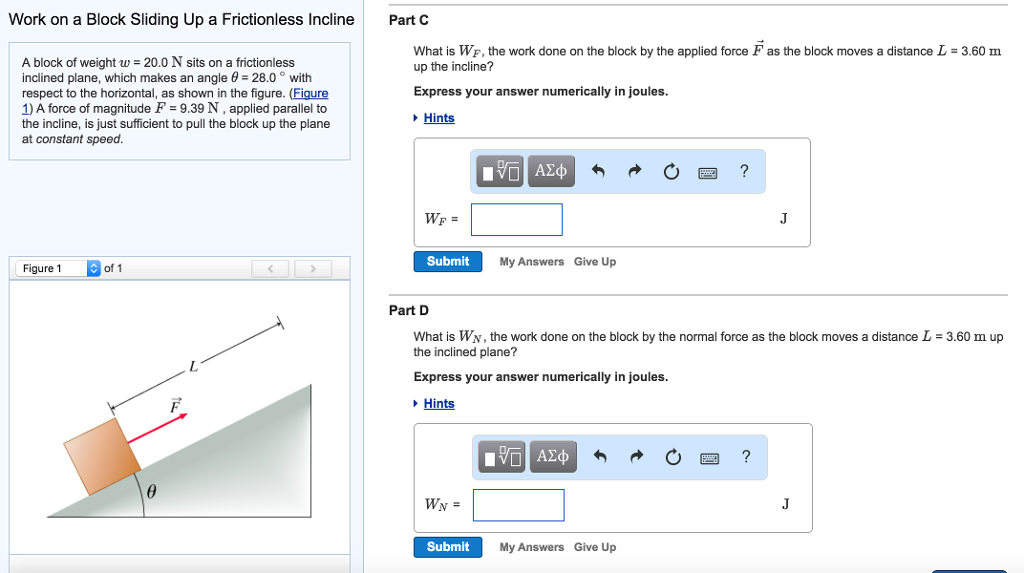Click Give Up for Part D
1024x573 pixels.
[x=595, y=547]
